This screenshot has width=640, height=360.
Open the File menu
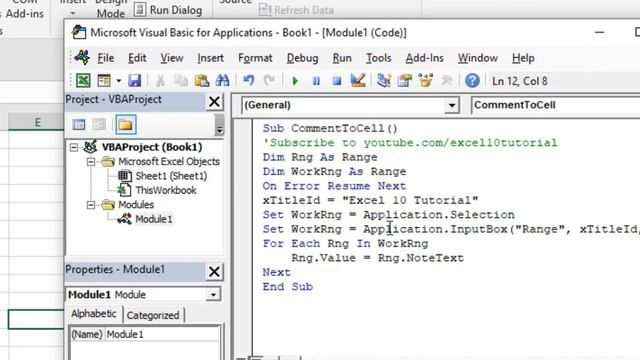tap(105, 58)
